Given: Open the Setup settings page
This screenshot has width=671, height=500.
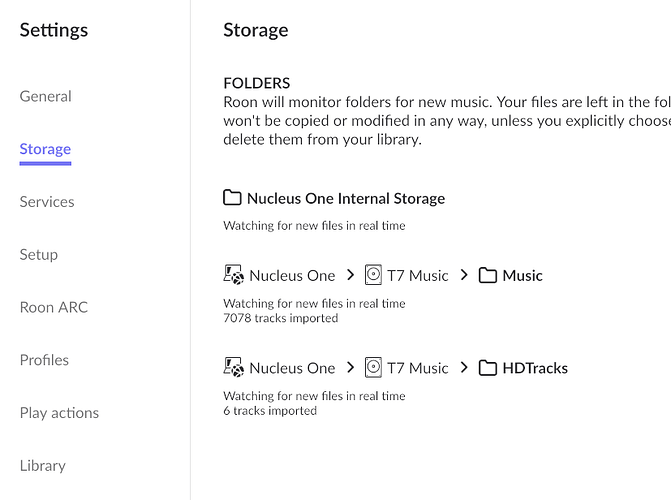Looking at the screenshot, I should coord(39,254).
